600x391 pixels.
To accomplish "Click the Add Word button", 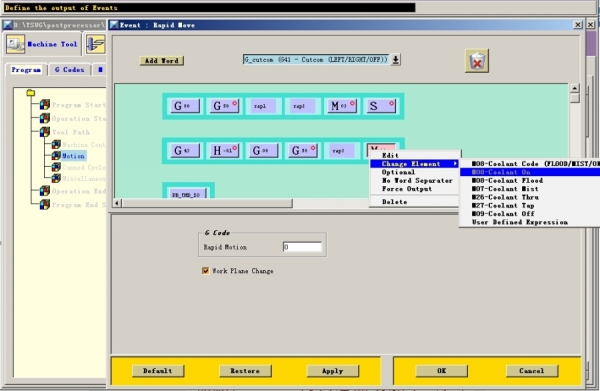I will point(161,60).
